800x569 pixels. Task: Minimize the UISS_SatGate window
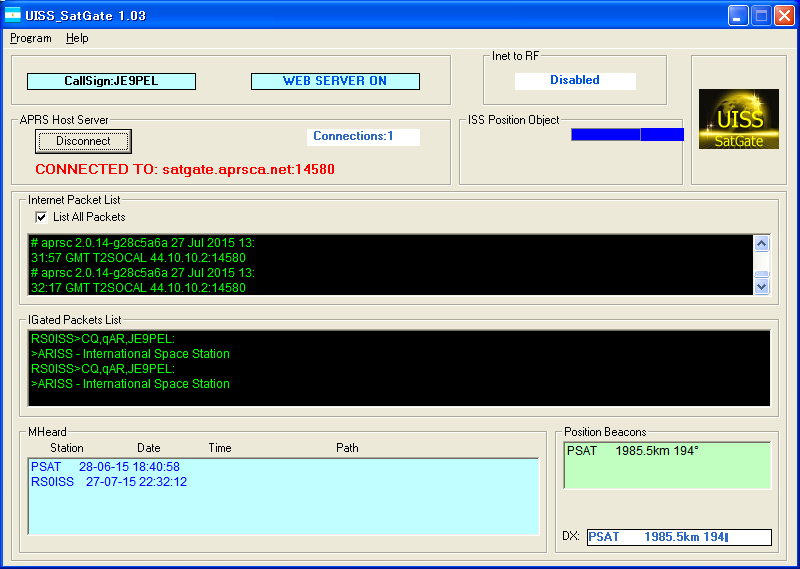point(738,16)
